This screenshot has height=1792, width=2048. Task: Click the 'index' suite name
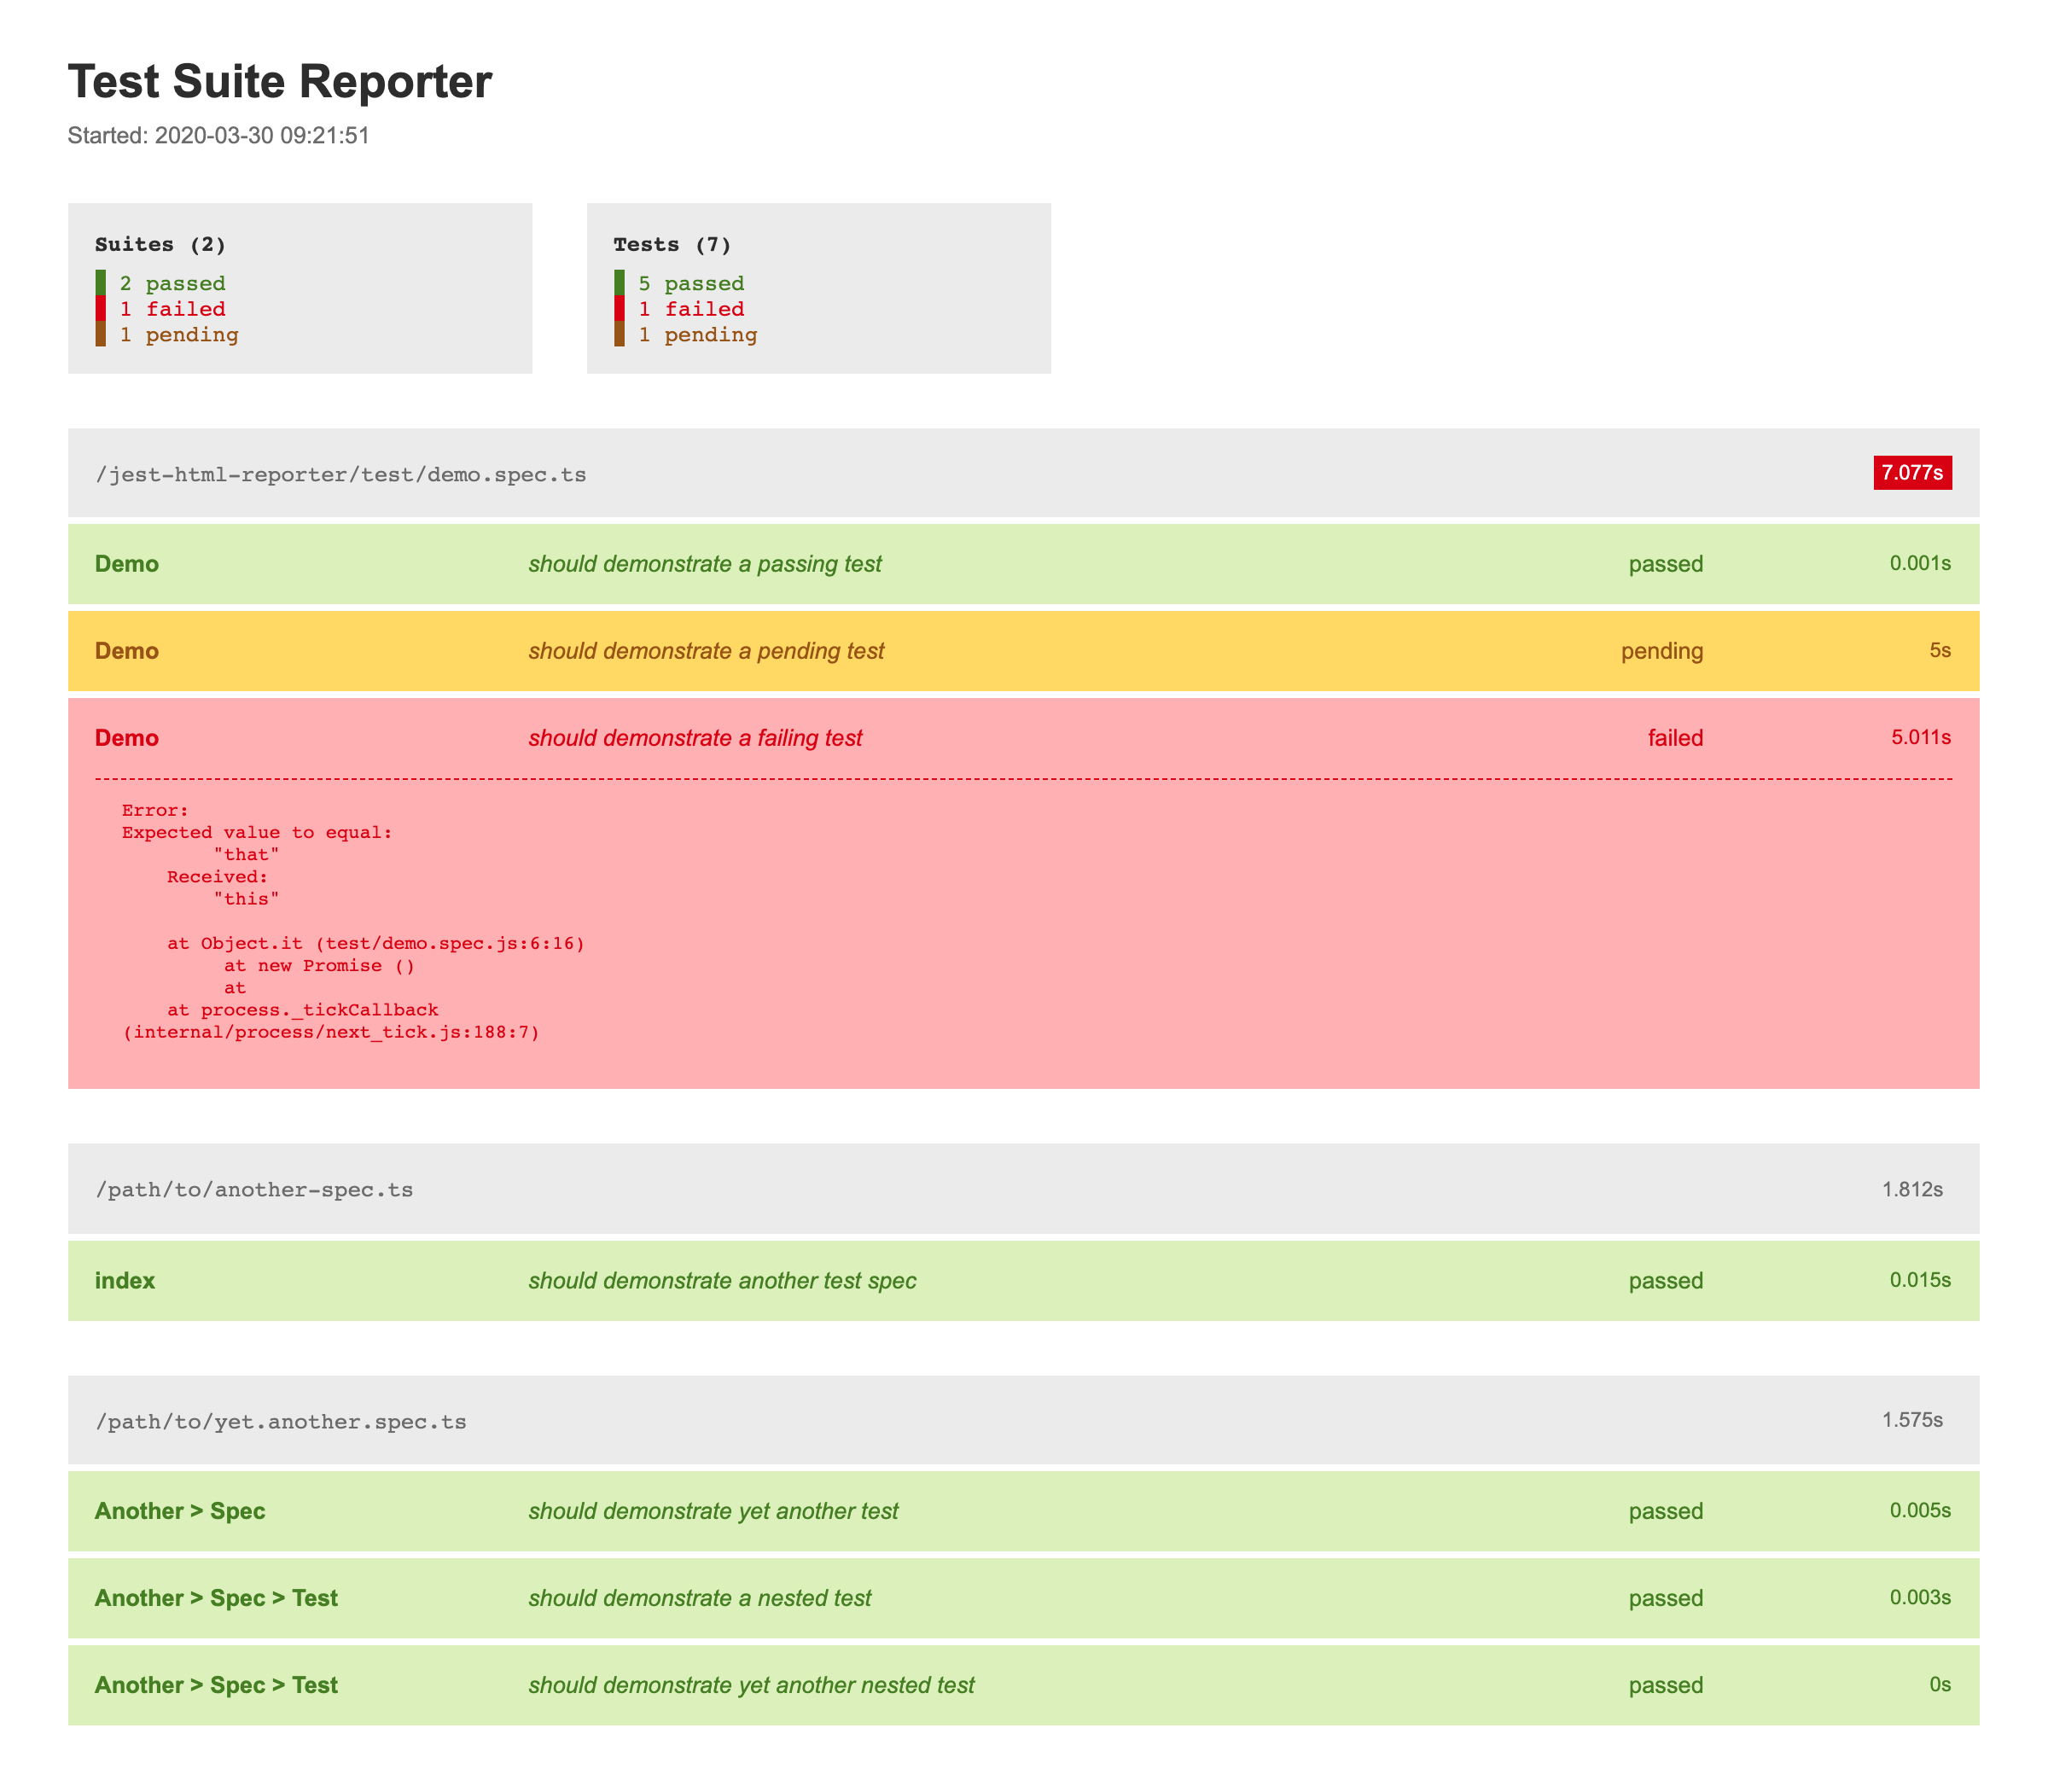pyautogui.click(x=125, y=1281)
